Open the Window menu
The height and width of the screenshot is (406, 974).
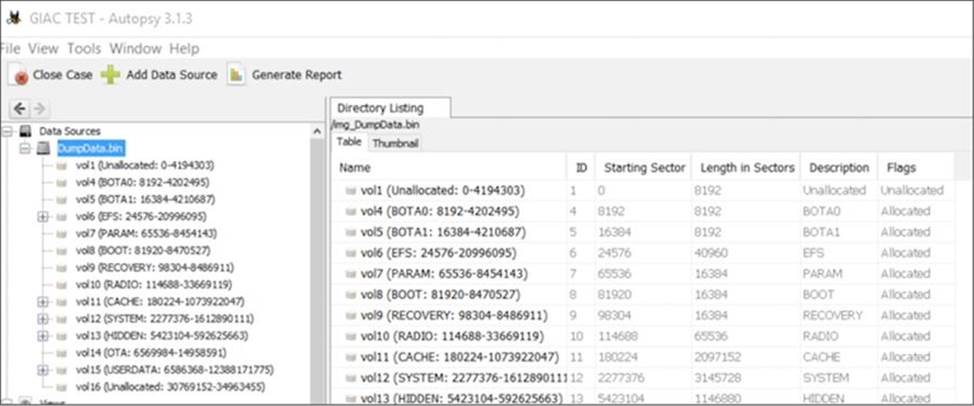point(135,48)
